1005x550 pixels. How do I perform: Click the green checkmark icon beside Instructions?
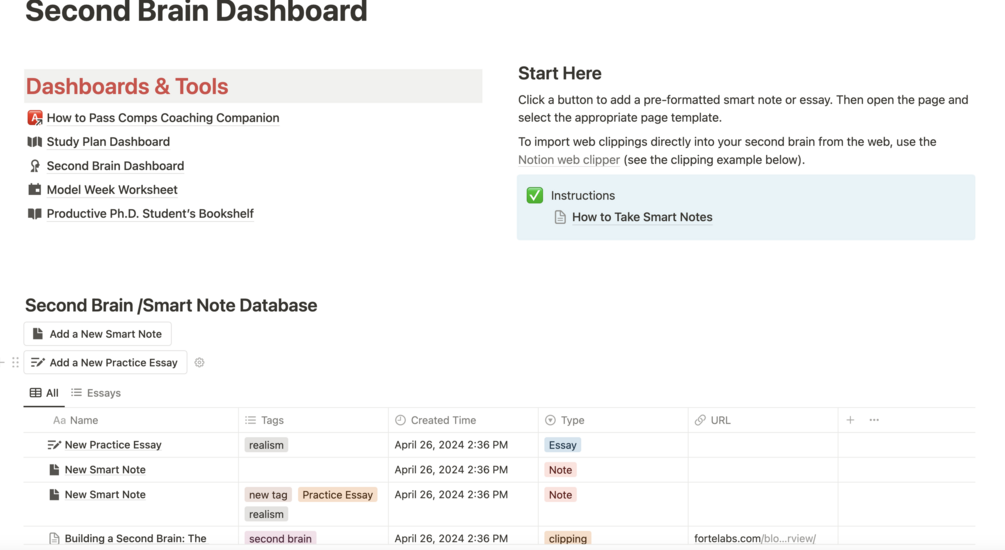(535, 196)
